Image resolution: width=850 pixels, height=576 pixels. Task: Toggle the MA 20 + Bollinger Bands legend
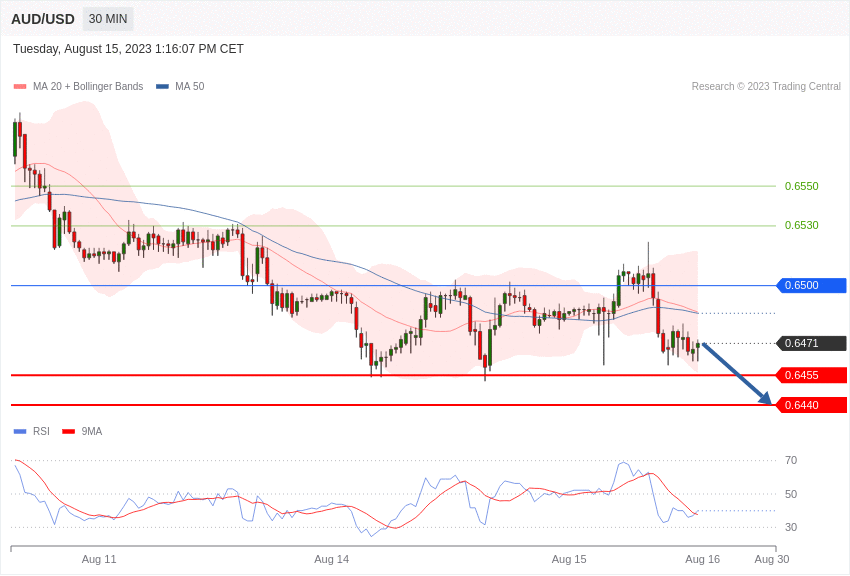[79, 86]
